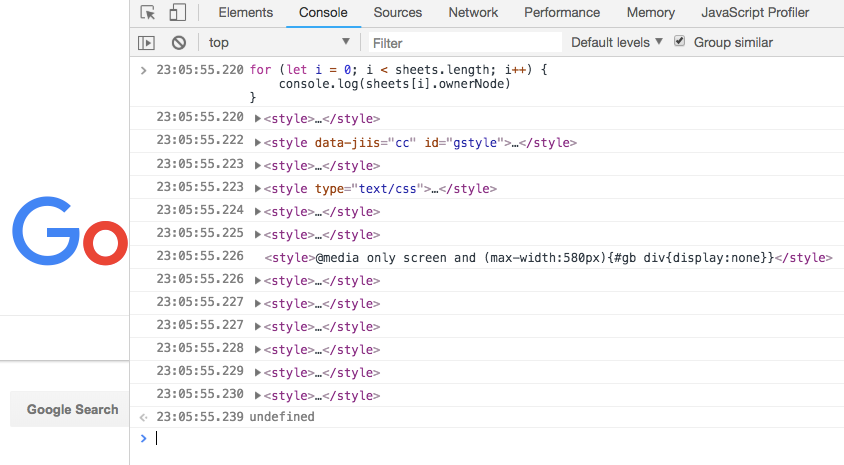The image size is (844, 465).
Task: Clear the console with the ban icon
Action: click(179, 43)
